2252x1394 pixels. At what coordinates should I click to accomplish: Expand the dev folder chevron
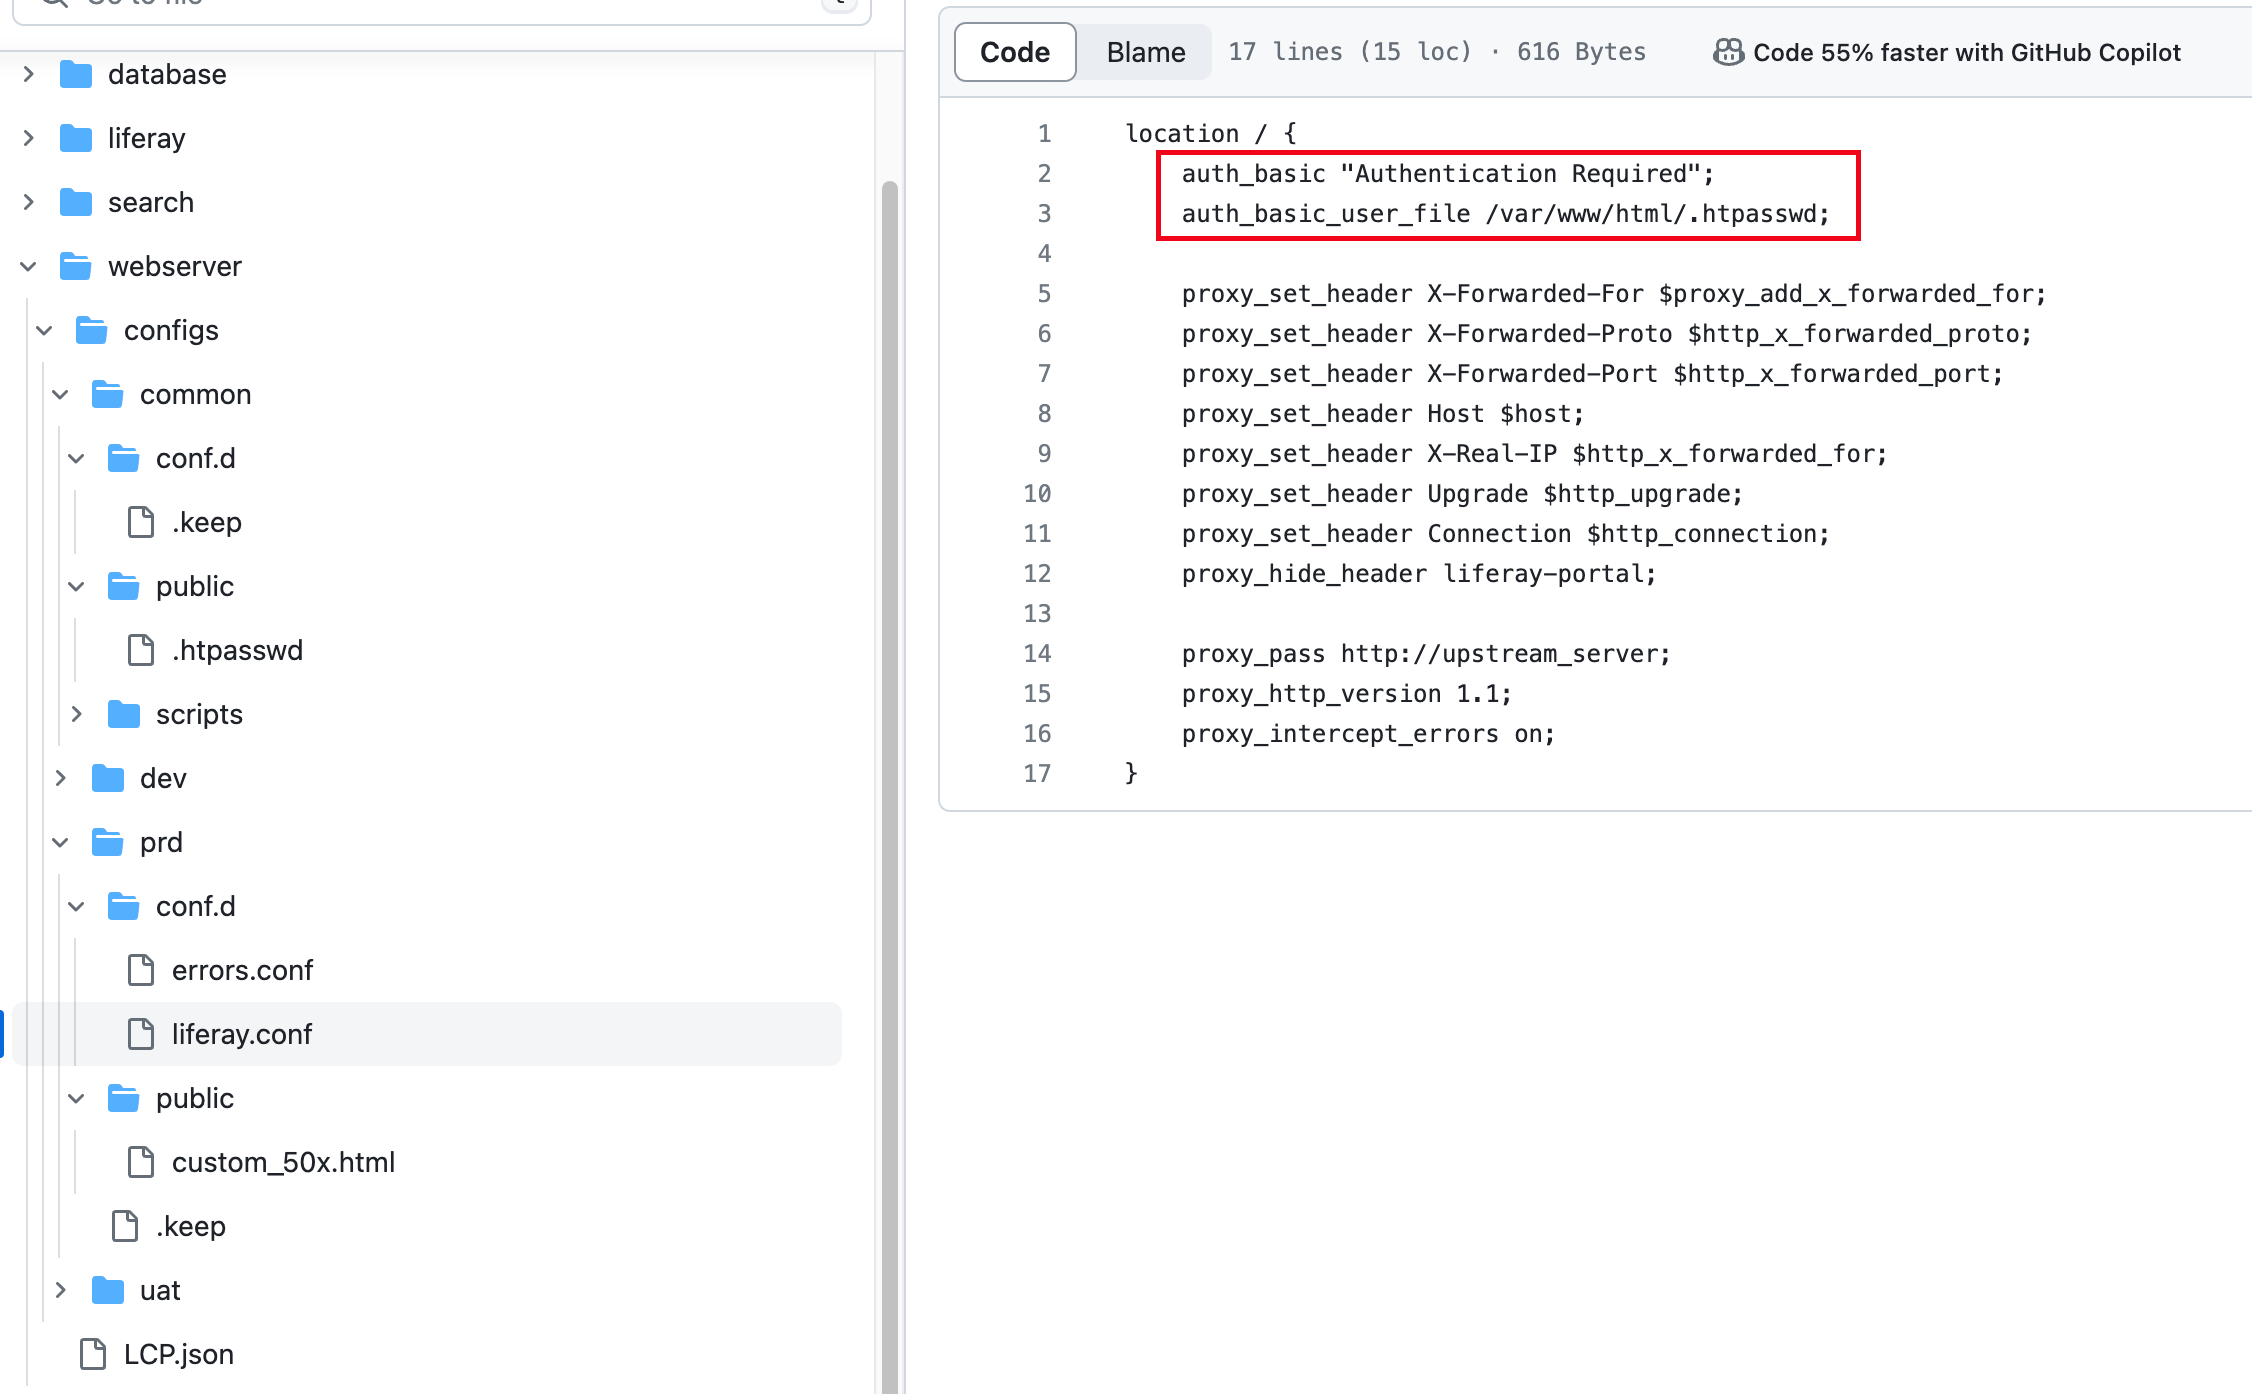[x=61, y=779]
